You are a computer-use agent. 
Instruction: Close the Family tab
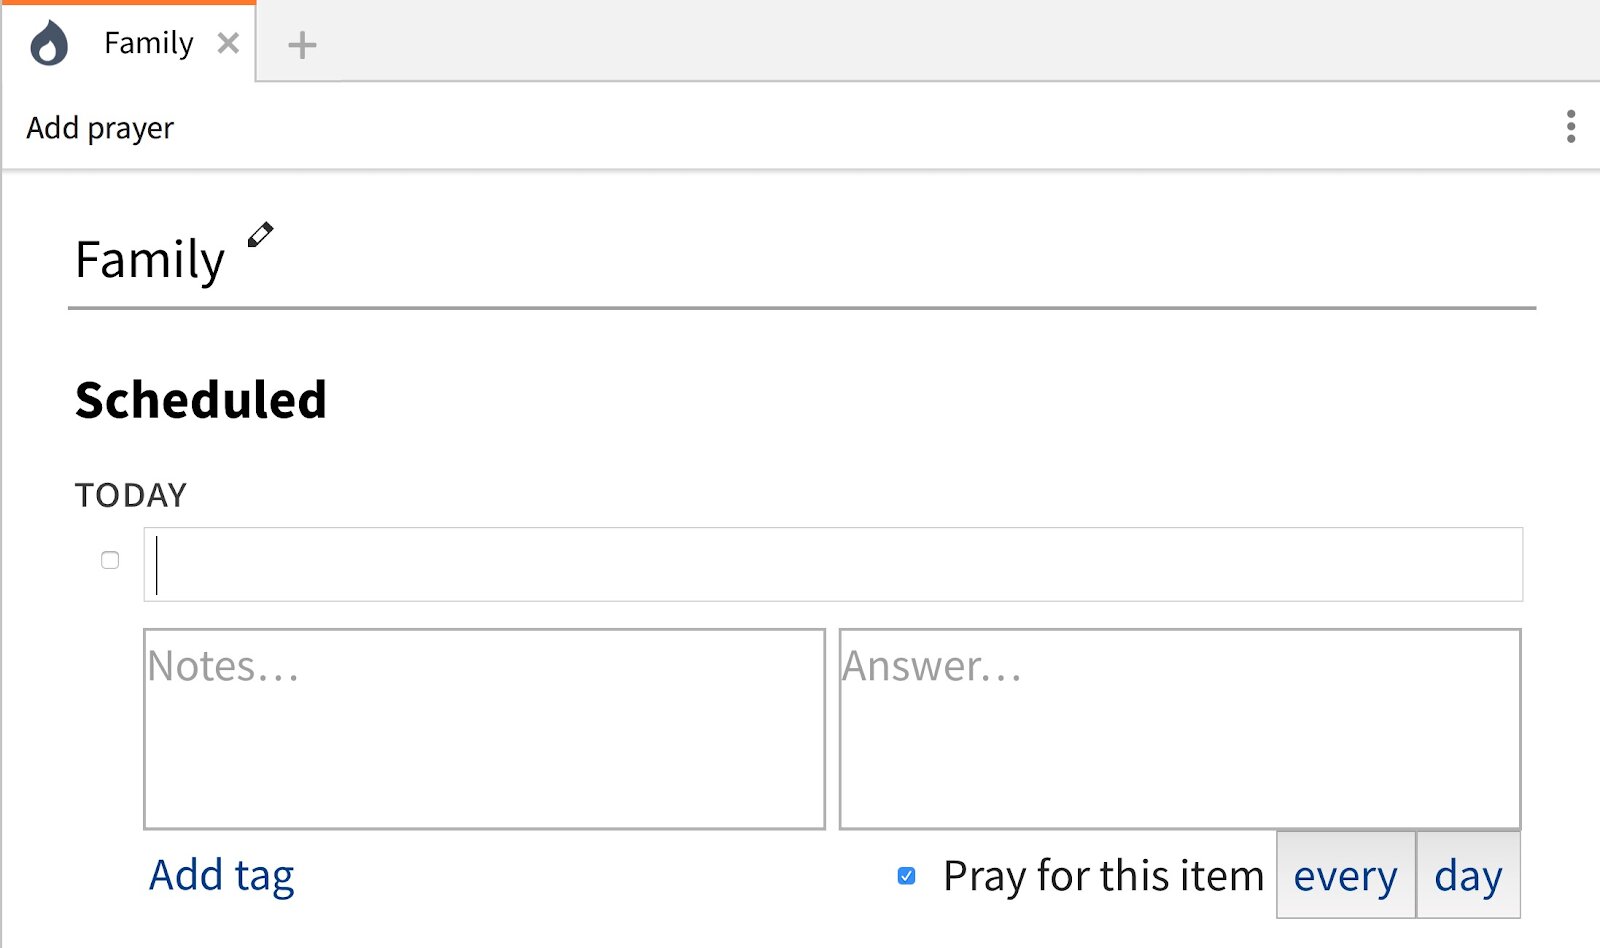[x=228, y=43]
